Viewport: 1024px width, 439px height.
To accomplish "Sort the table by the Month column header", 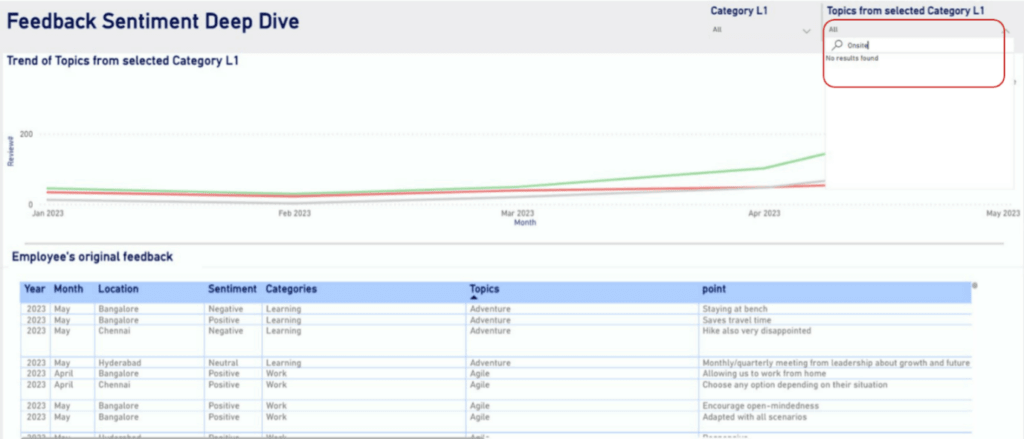I will [x=68, y=289].
